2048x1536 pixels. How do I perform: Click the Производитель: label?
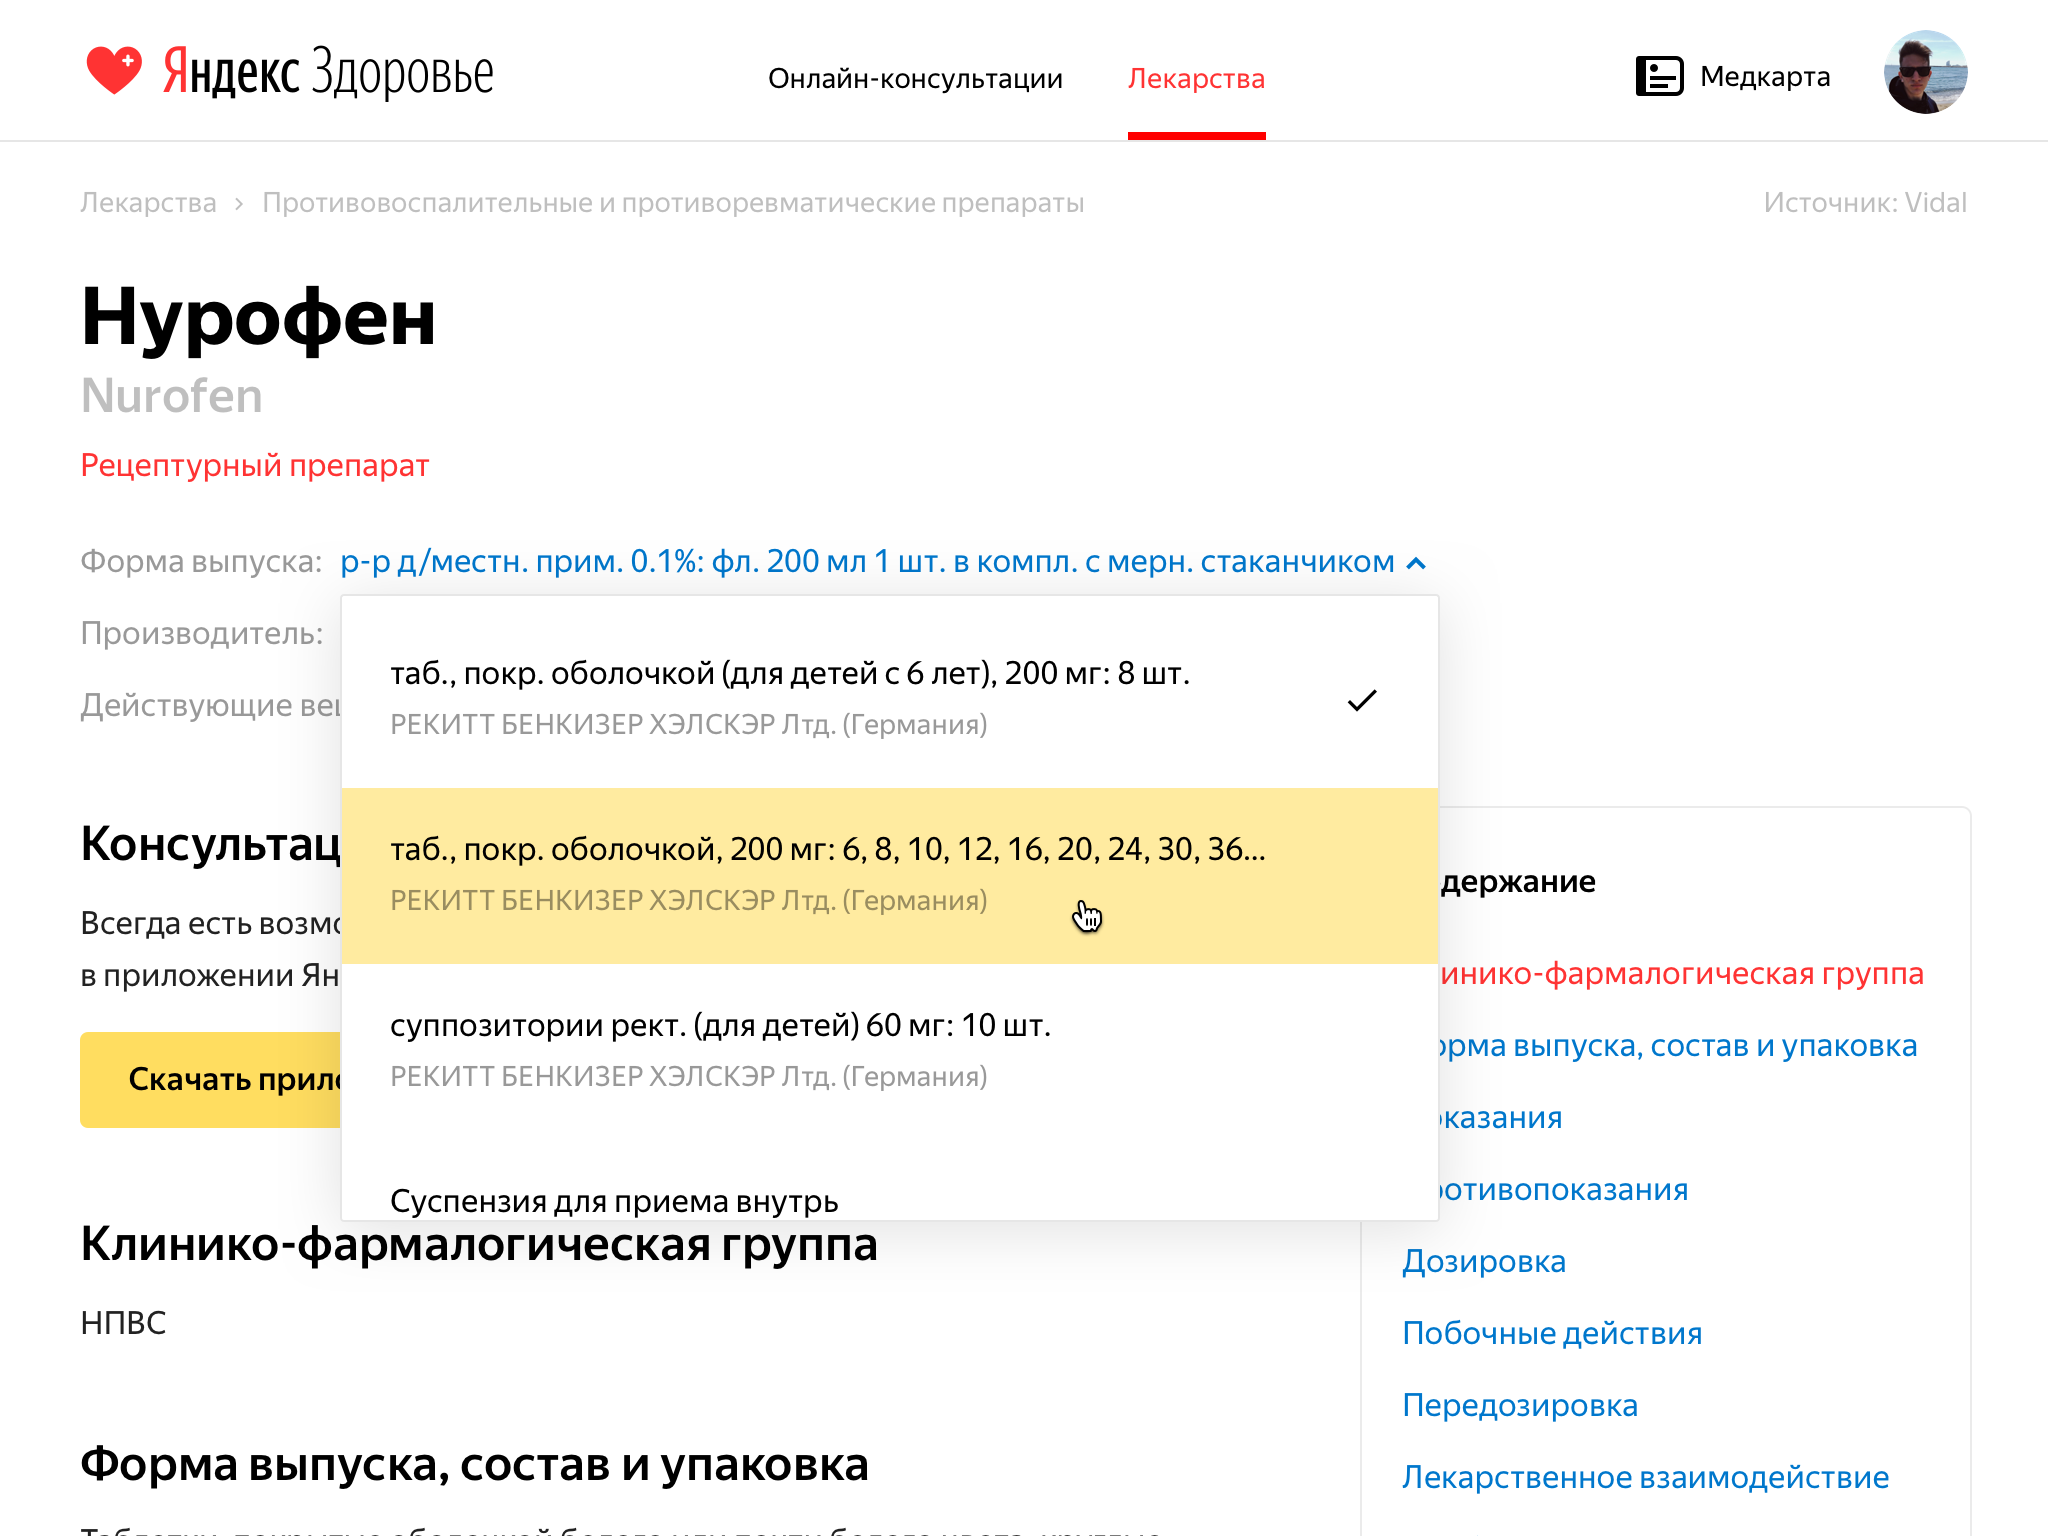[x=202, y=633]
